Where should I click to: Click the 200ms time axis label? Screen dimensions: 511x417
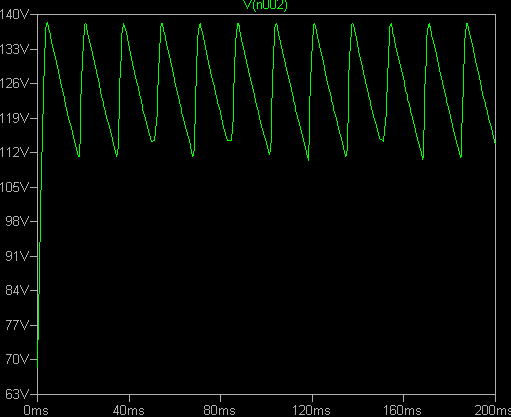coord(493,410)
